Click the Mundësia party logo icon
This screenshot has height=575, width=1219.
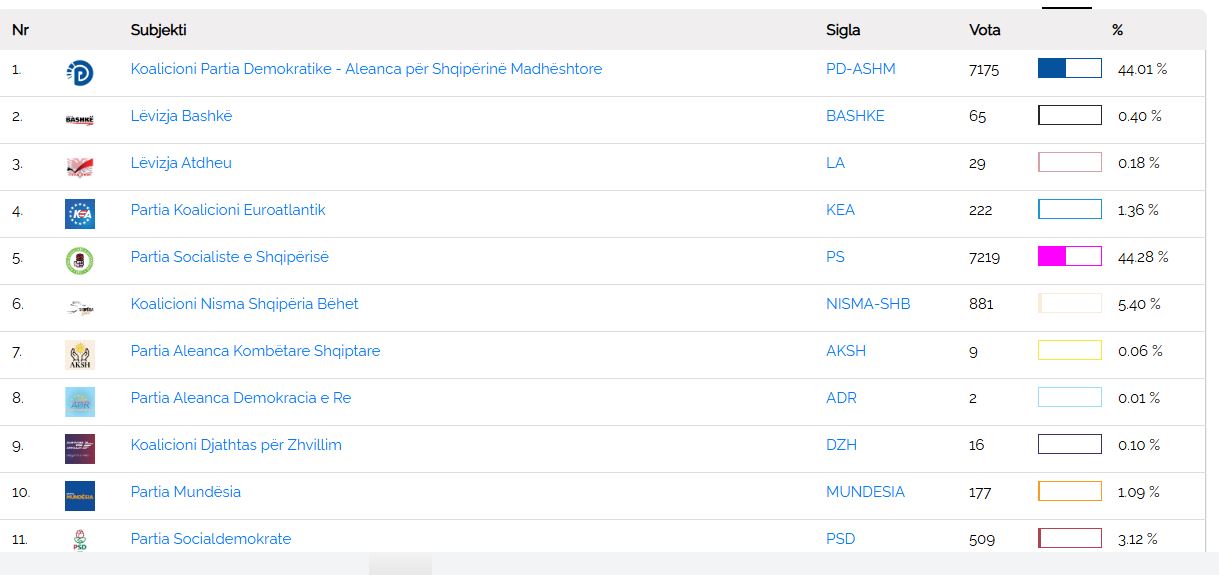click(79, 495)
